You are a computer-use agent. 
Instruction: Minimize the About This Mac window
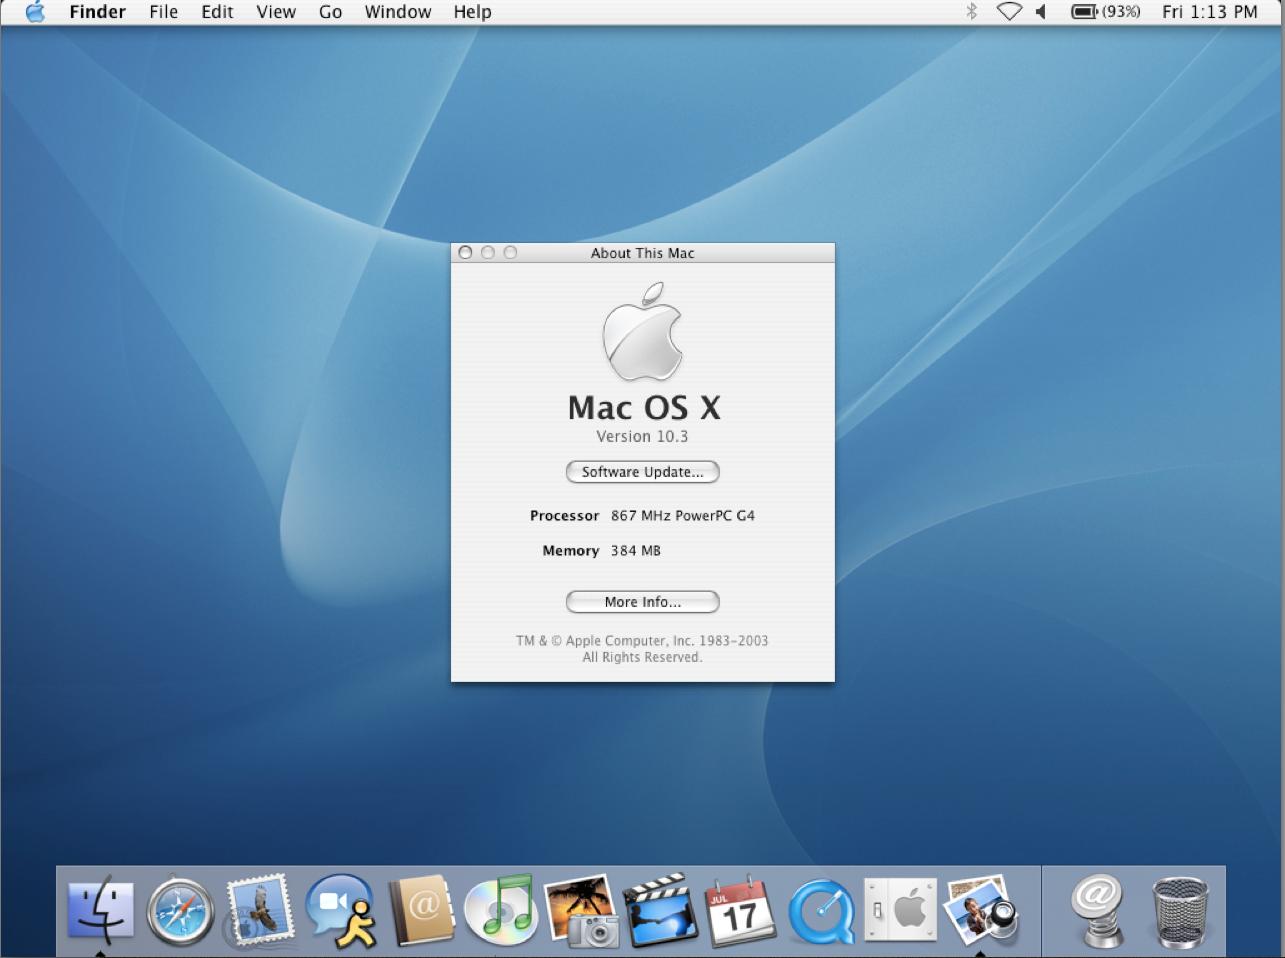488,253
